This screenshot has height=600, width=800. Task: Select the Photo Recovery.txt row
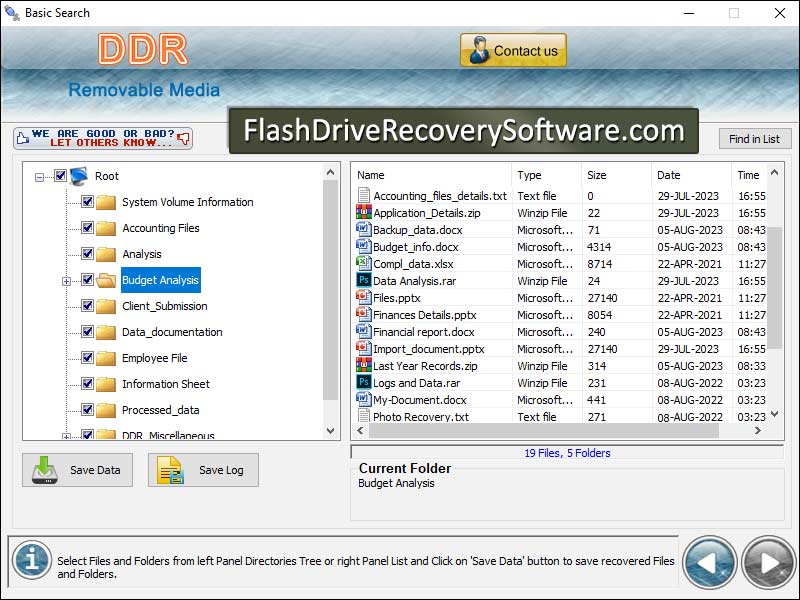[560, 416]
